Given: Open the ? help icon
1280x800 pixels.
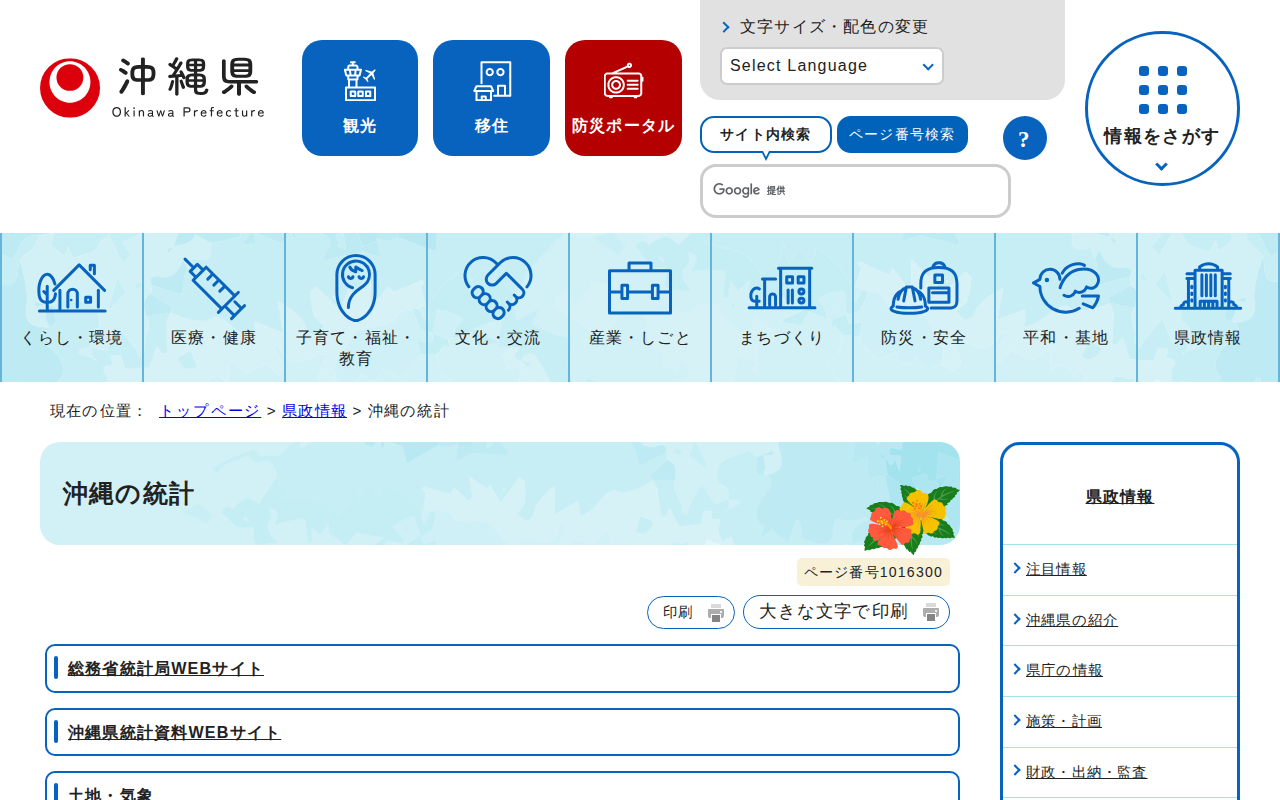Looking at the screenshot, I should (1024, 138).
